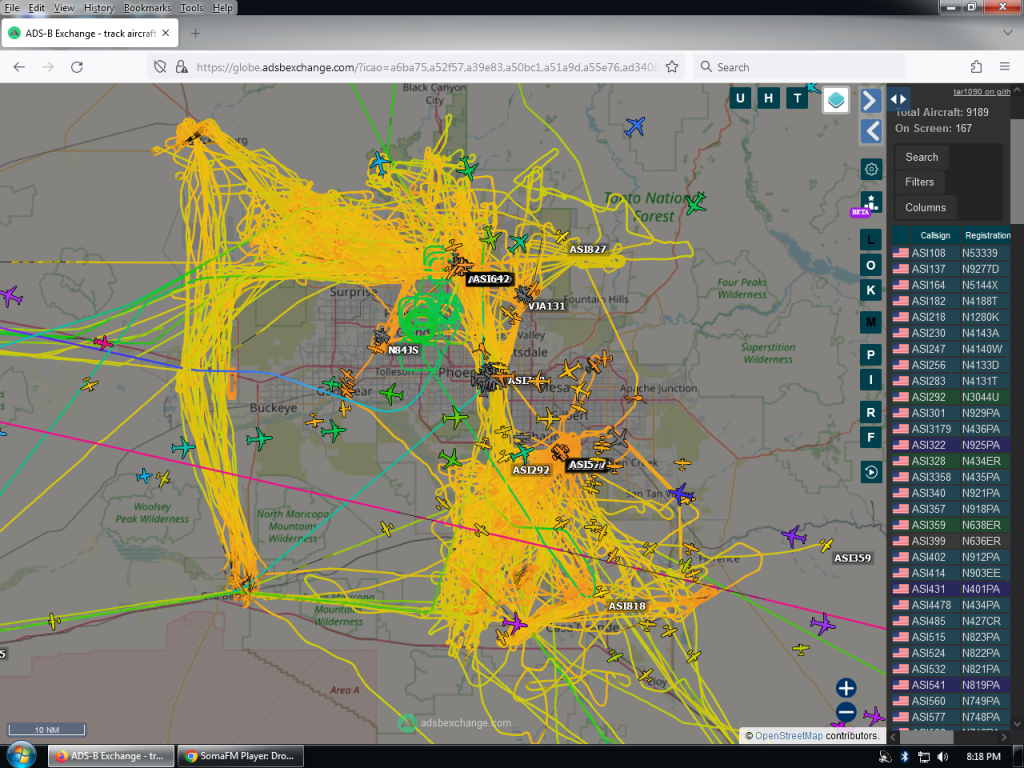
Task: Open the History menu
Action: (99, 8)
